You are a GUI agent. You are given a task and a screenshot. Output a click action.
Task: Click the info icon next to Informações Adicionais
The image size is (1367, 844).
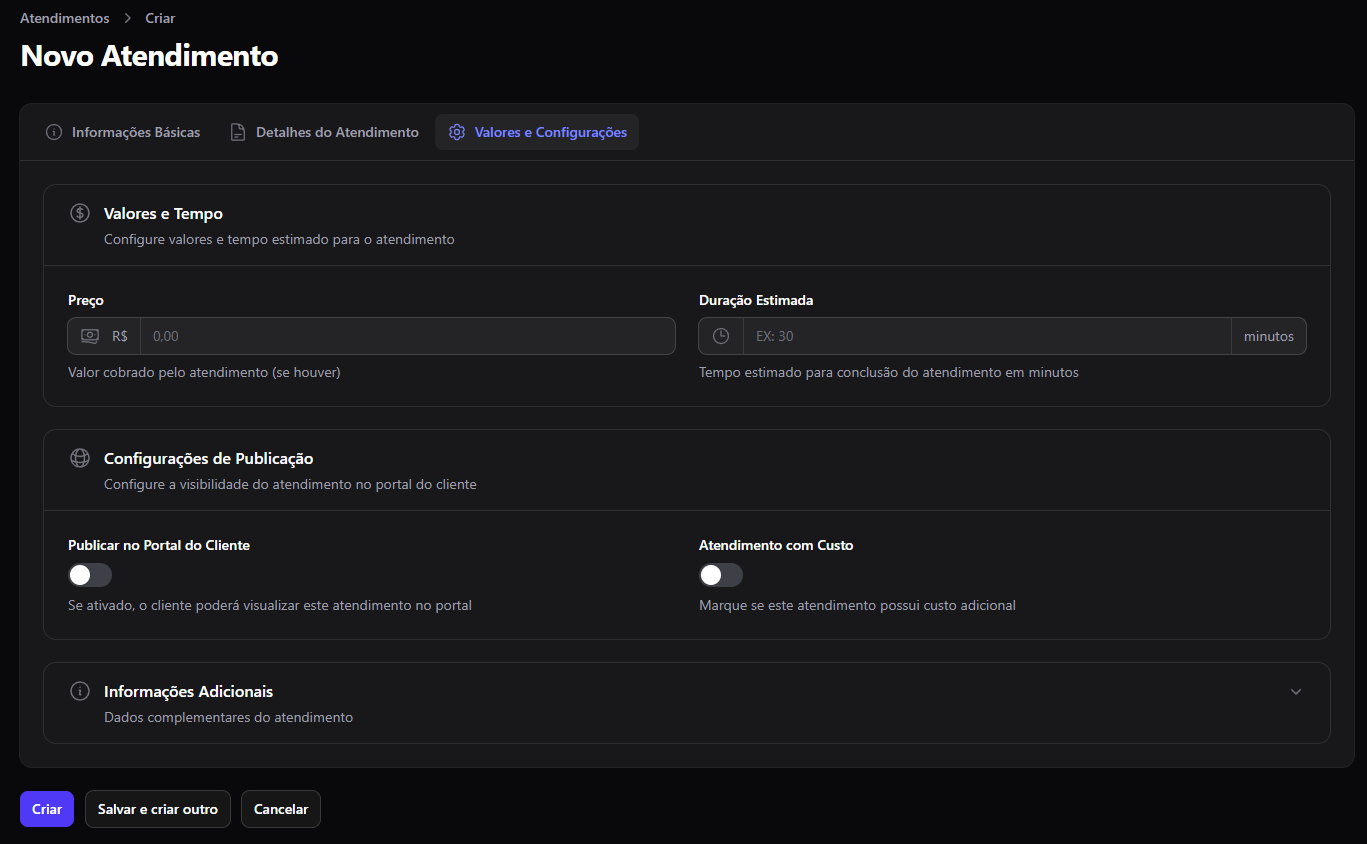[x=80, y=691]
